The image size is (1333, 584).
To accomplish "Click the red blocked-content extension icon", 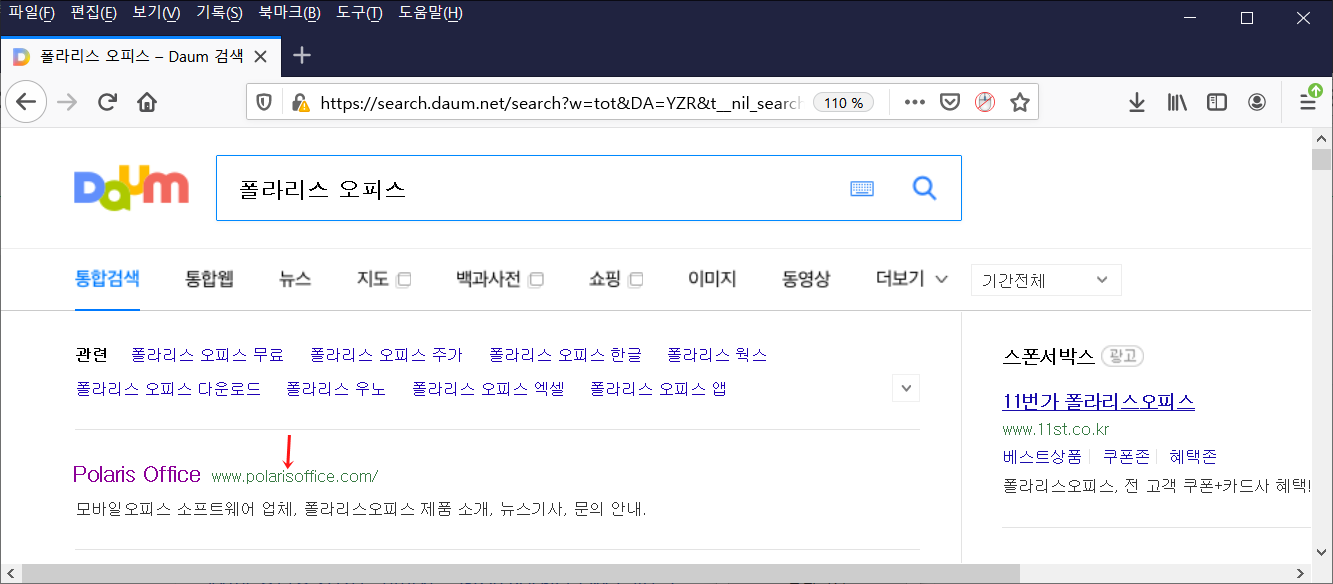I will click(x=985, y=102).
